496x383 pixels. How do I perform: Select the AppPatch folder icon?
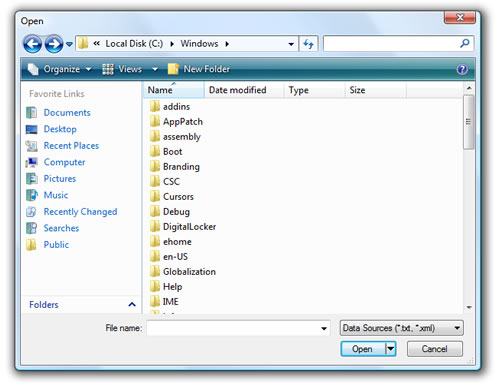(155, 121)
